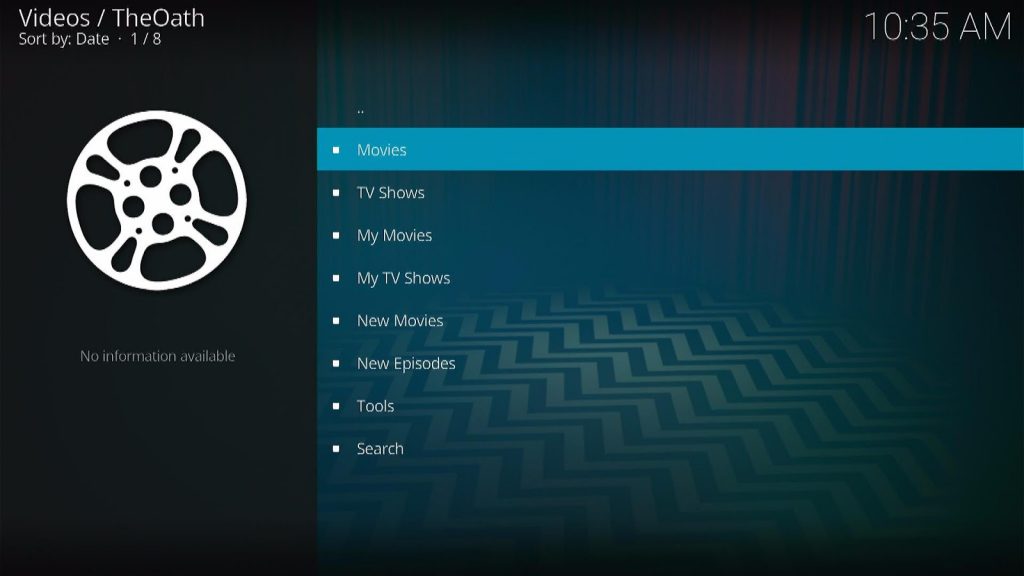Screen dimensions: 1024x576
Task: Click the bullet icon beside TV Shows
Action: 336,193
